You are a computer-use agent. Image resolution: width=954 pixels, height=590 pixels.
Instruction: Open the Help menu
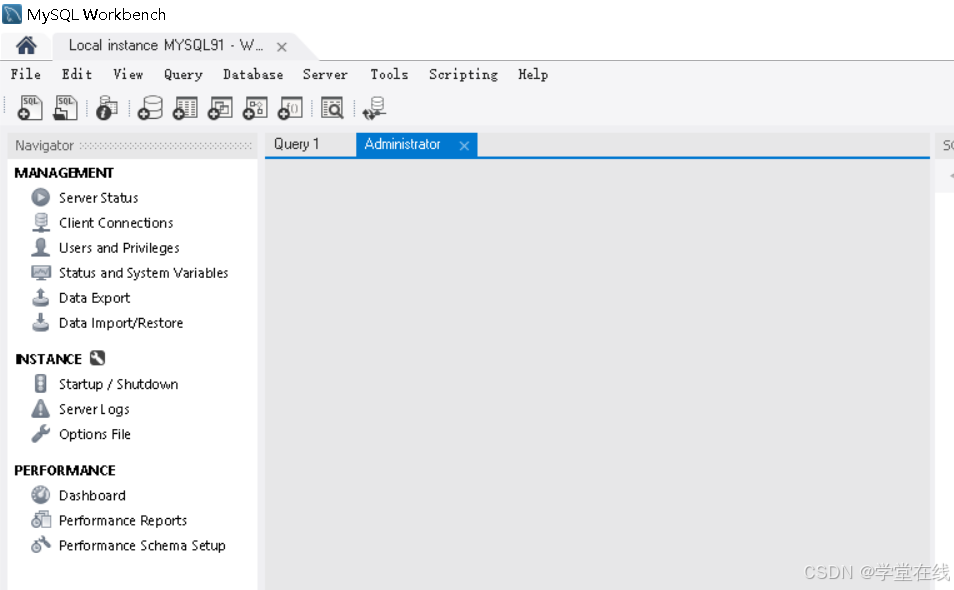[x=533, y=75]
